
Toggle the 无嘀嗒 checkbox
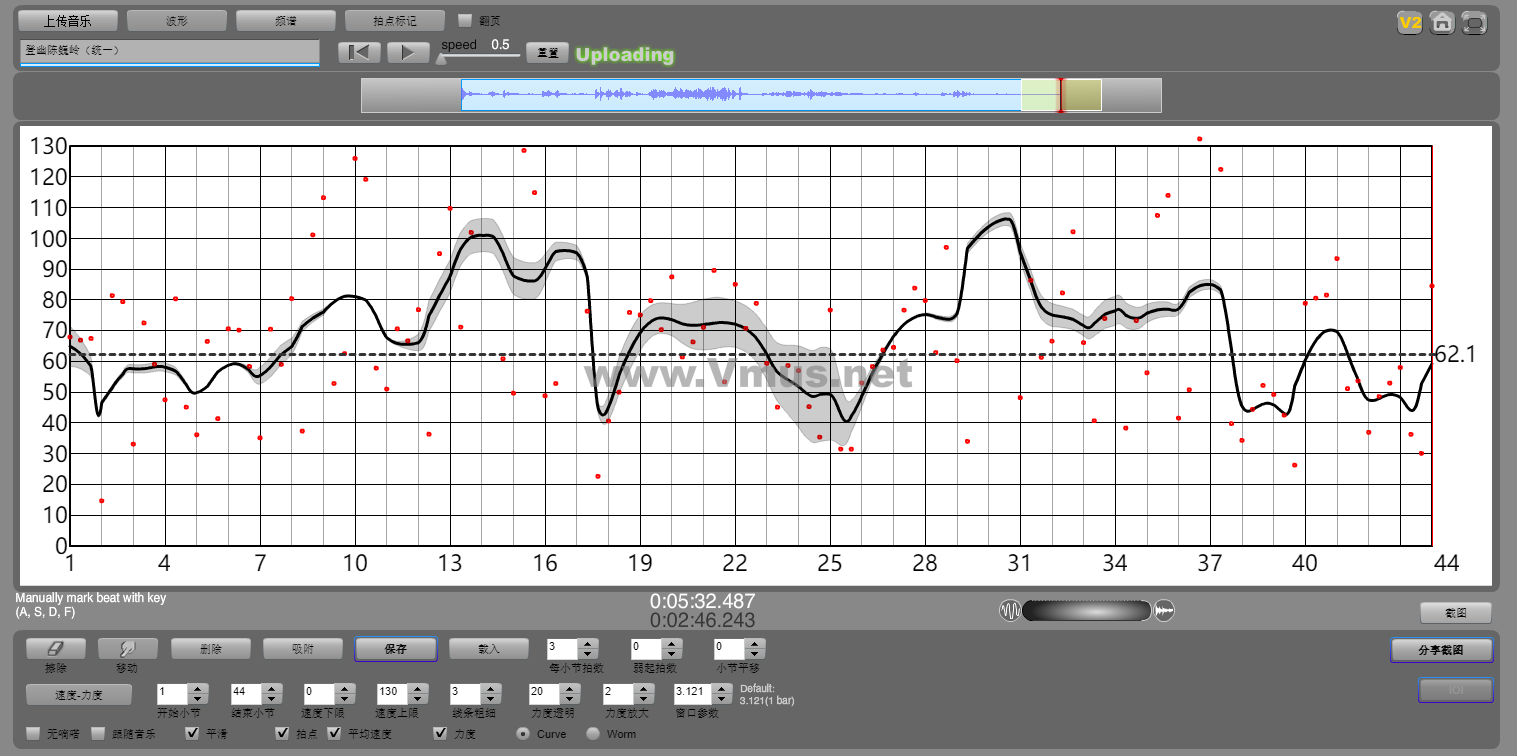pyautogui.click(x=33, y=734)
